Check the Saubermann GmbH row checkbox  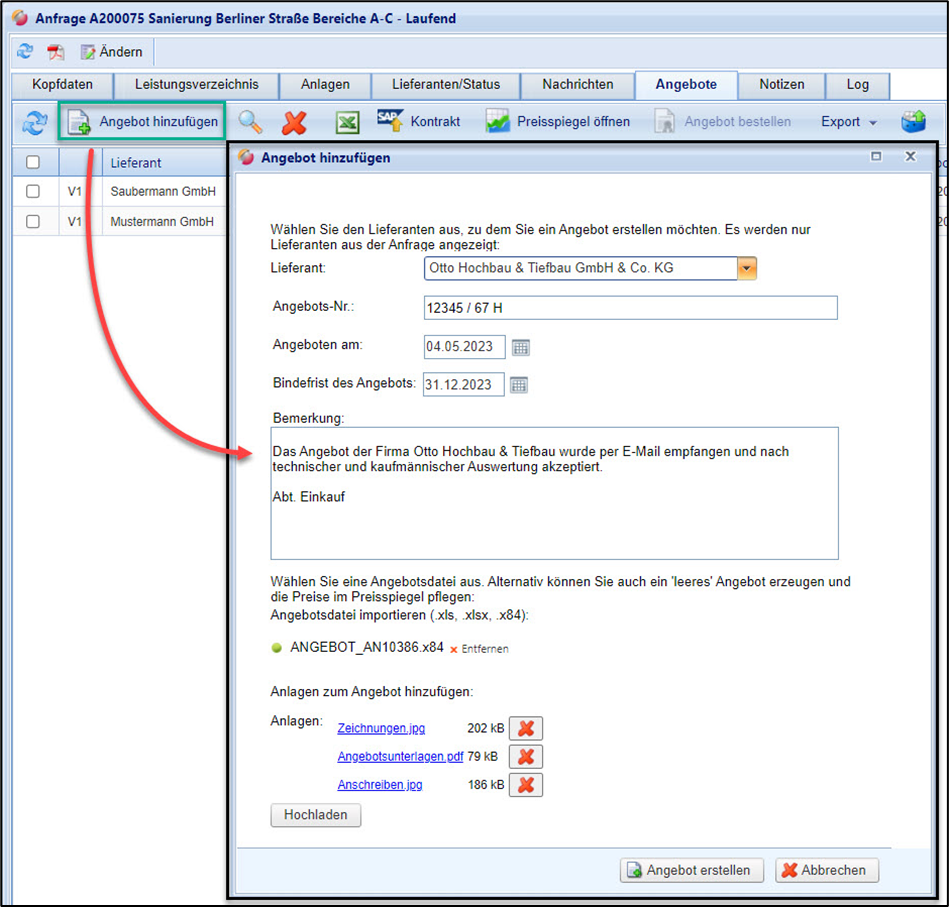point(33,191)
